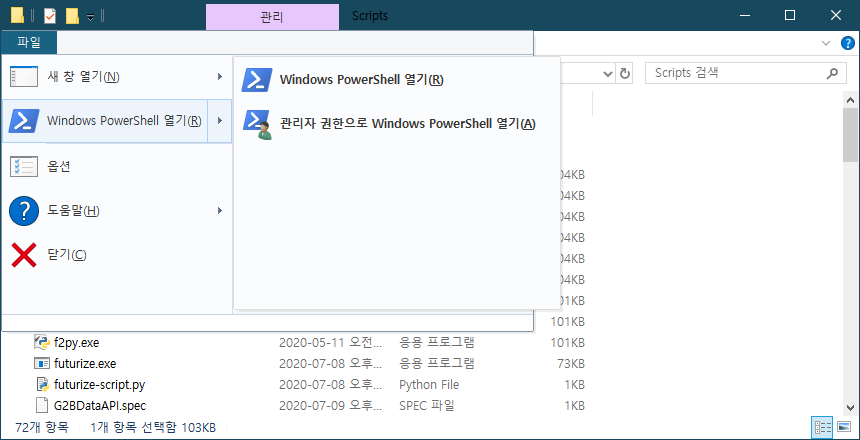Maximize the Scripts window
The height and width of the screenshot is (440, 860).
click(x=790, y=15)
